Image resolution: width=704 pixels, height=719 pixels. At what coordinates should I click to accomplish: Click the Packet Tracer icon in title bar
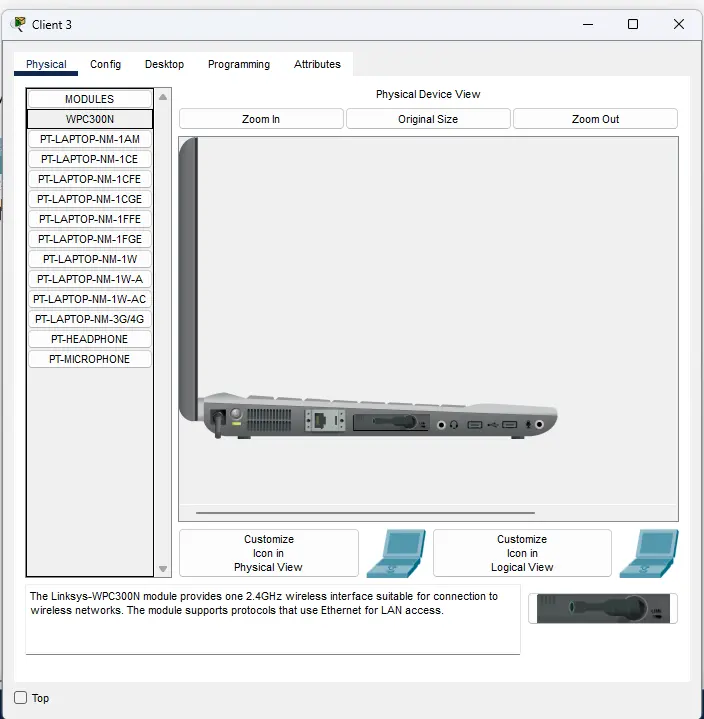click(x=19, y=24)
